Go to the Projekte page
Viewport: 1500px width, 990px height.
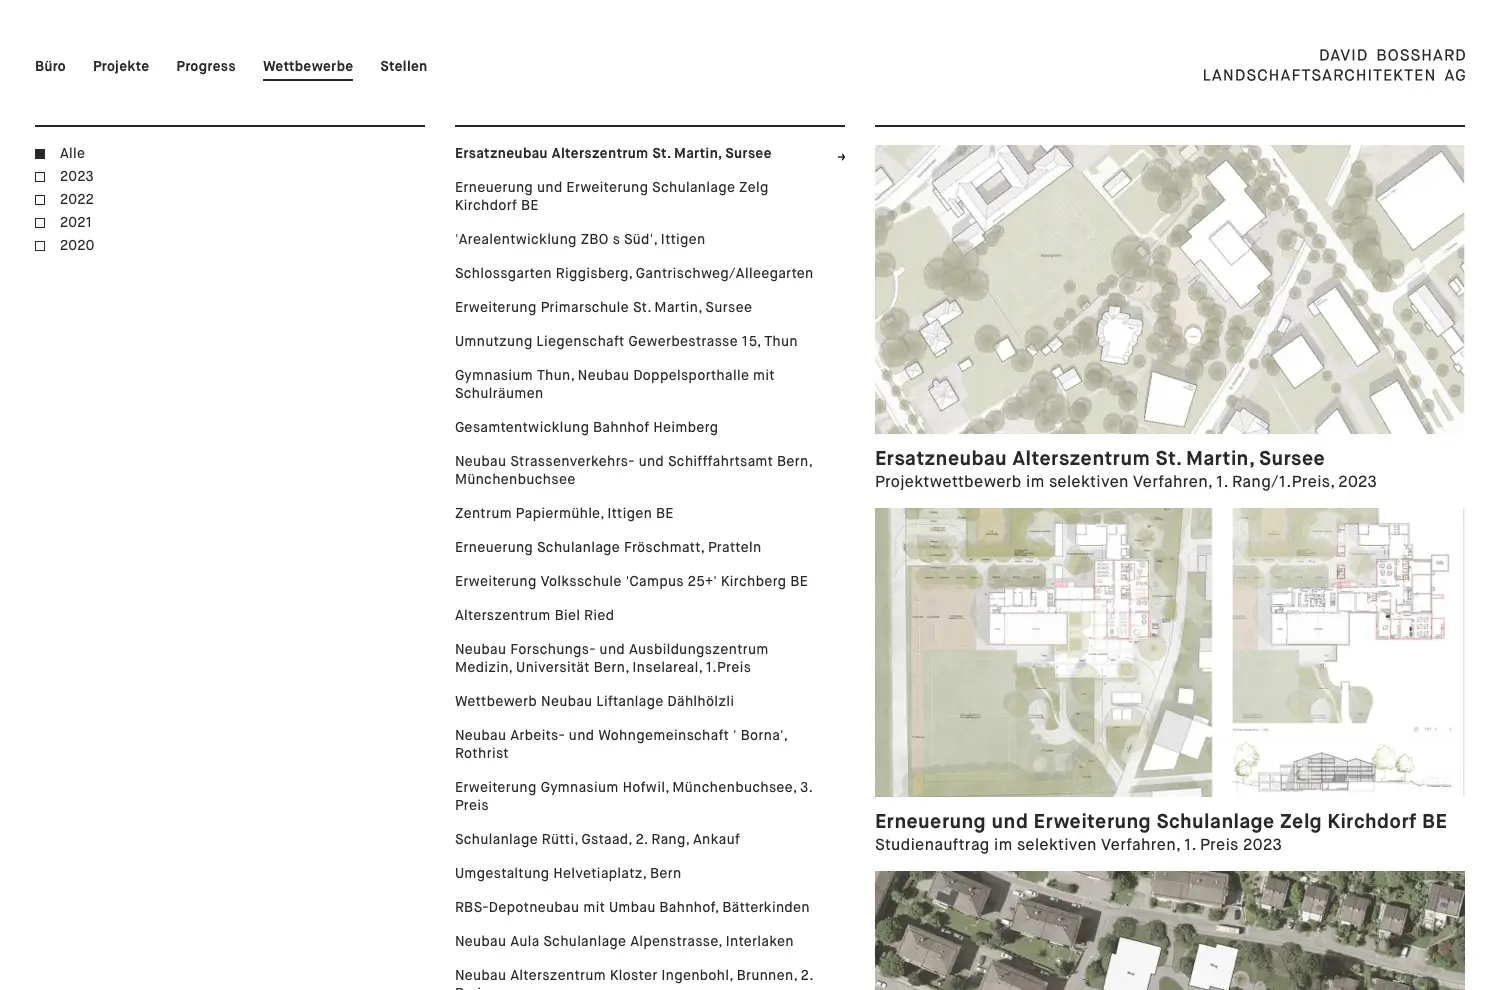pyautogui.click(x=121, y=67)
